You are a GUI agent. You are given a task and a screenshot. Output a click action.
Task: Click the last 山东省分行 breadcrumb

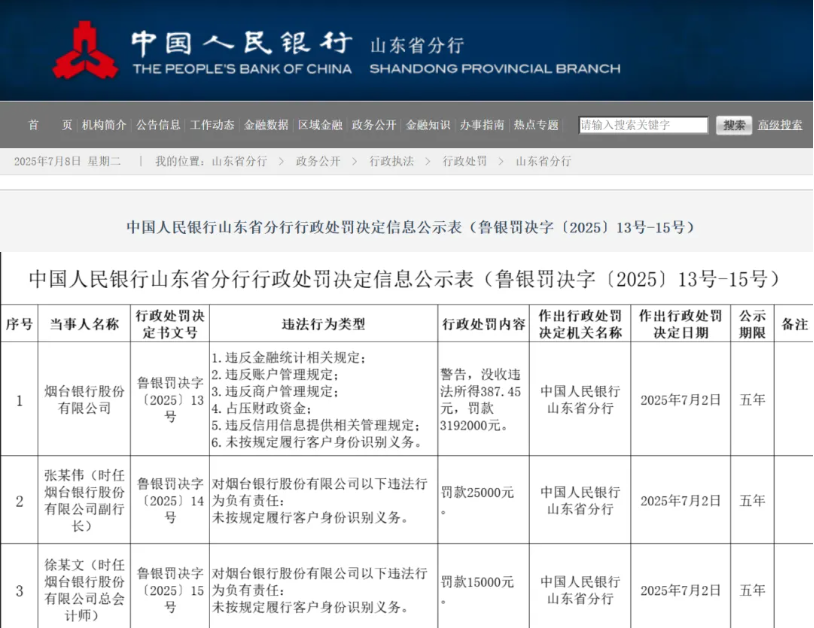pos(544,161)
